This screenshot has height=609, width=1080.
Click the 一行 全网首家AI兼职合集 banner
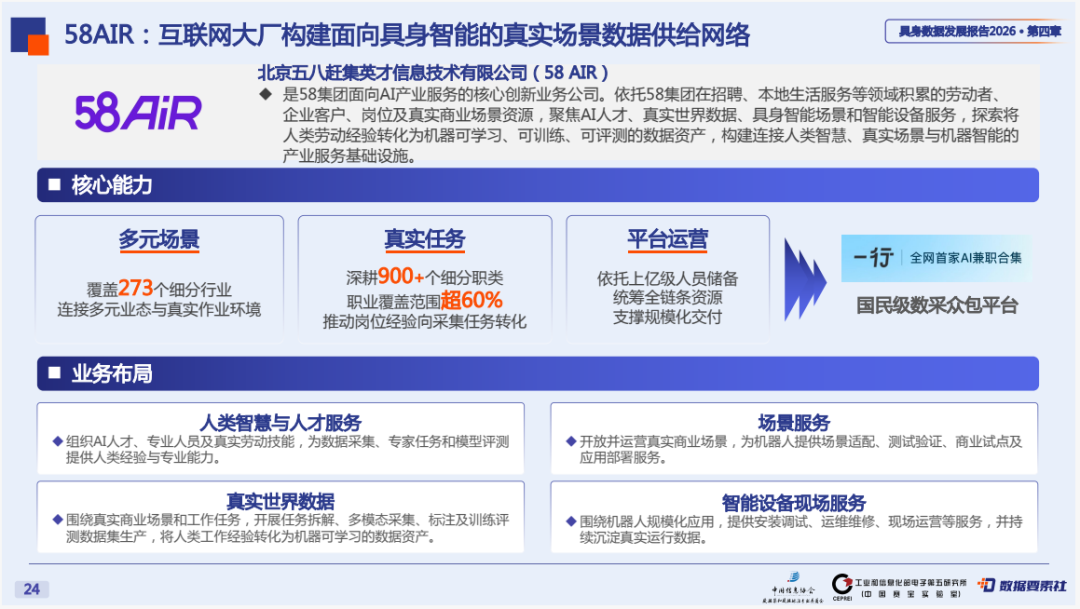[937, 258]
